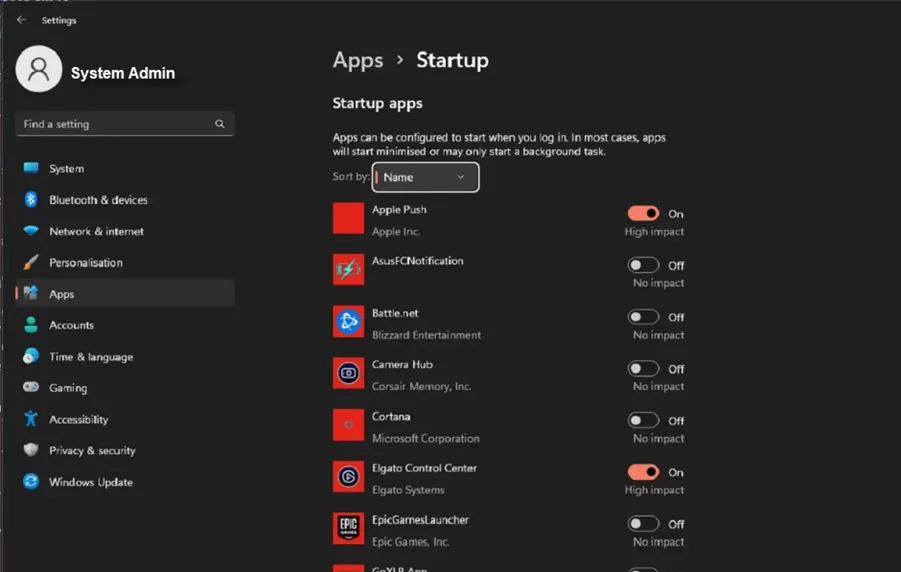The height and width of the screenshot is (572, 901).
Task: Click the Epic Games launcher icon
Action: [x=348, y=528]
